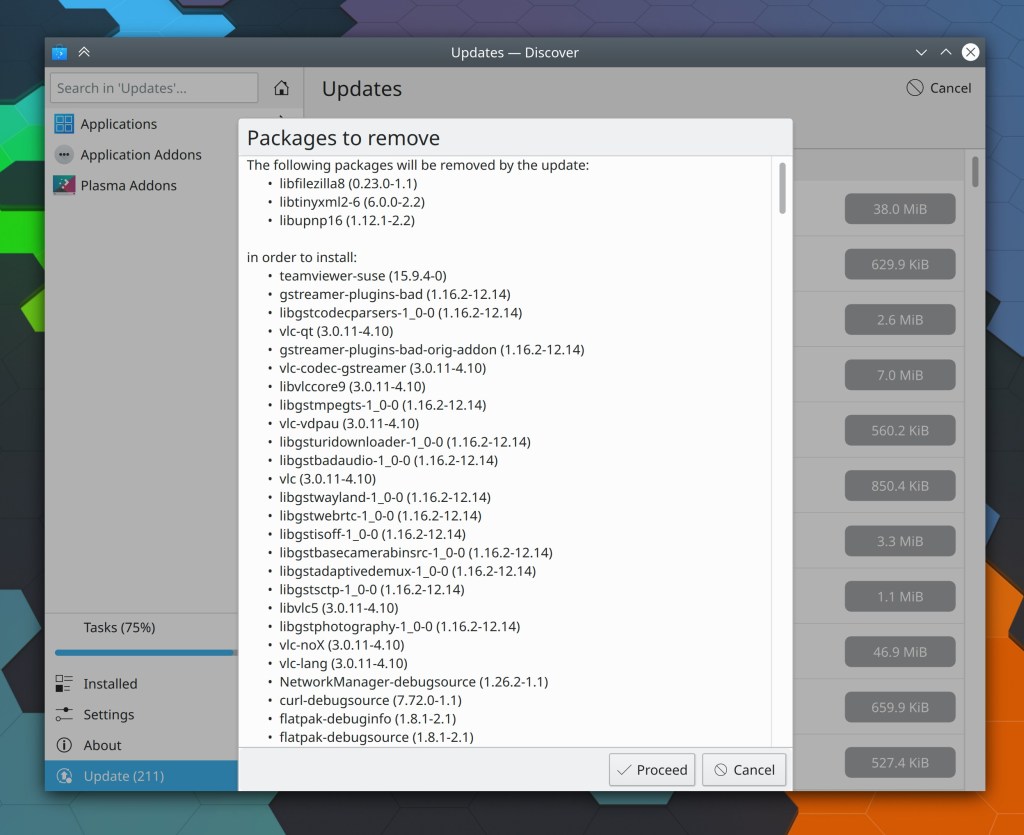
Task: Open the Application Addons category
Action: tap(141, 155)
